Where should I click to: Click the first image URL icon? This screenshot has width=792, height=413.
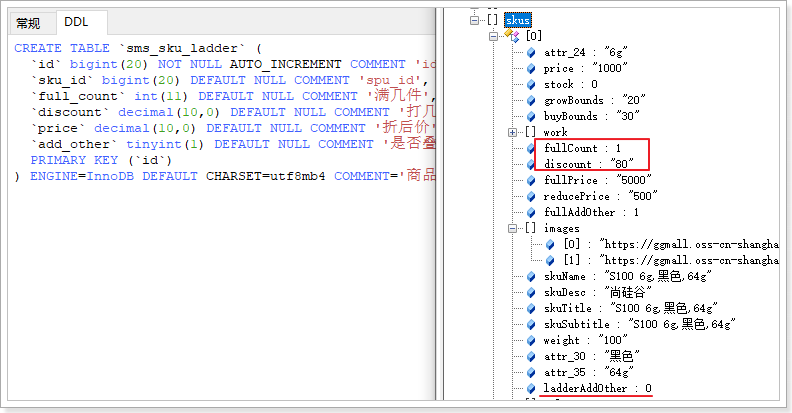coord(551,244)
